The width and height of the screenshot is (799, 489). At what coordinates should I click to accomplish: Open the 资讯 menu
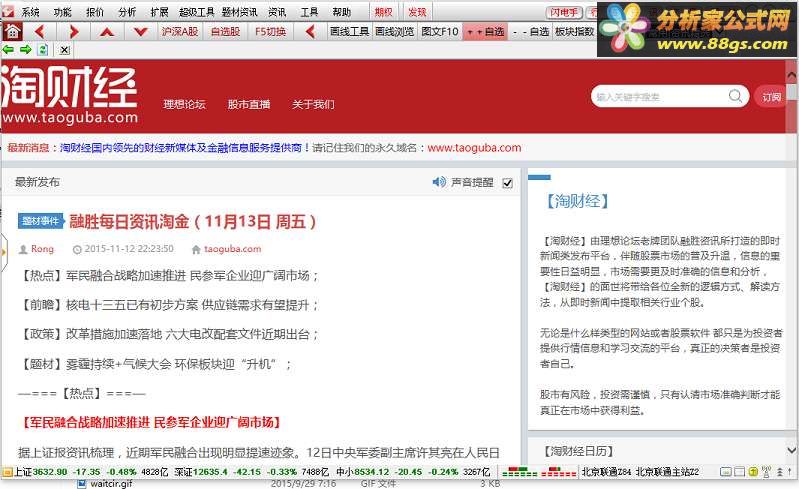pos(277,12)
